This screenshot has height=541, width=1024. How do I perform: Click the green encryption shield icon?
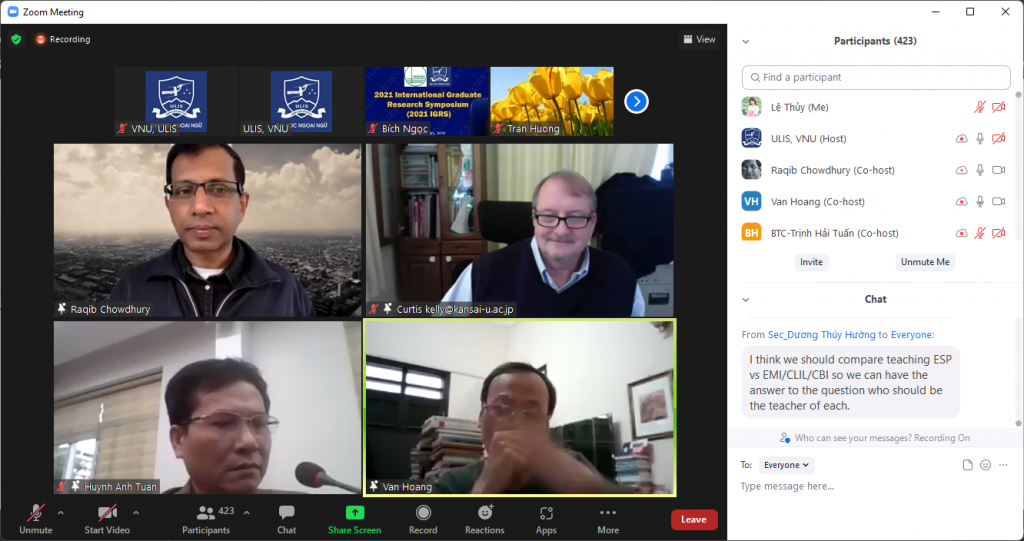point(16,39)
